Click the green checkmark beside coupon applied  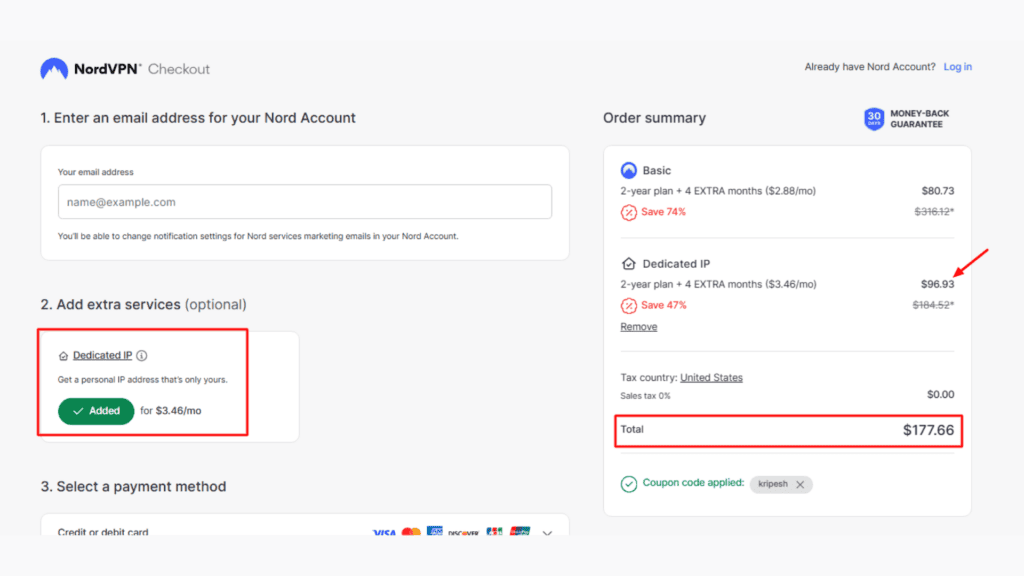coord(628,483)
